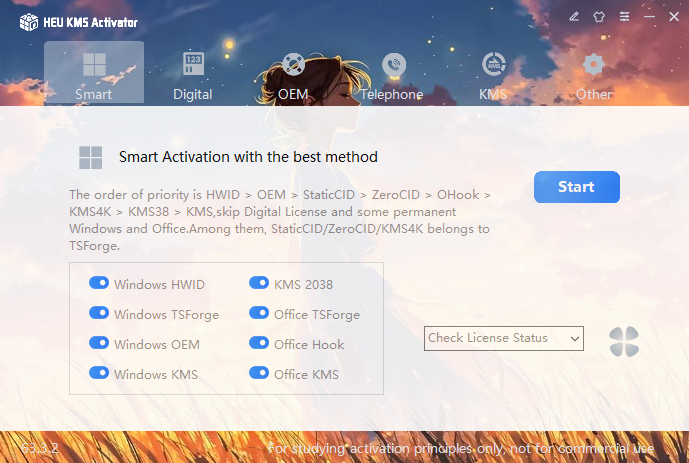The height and width of the screenshot is (463, 689).
Task: Switch to the Digital tab
Action: 193,76
